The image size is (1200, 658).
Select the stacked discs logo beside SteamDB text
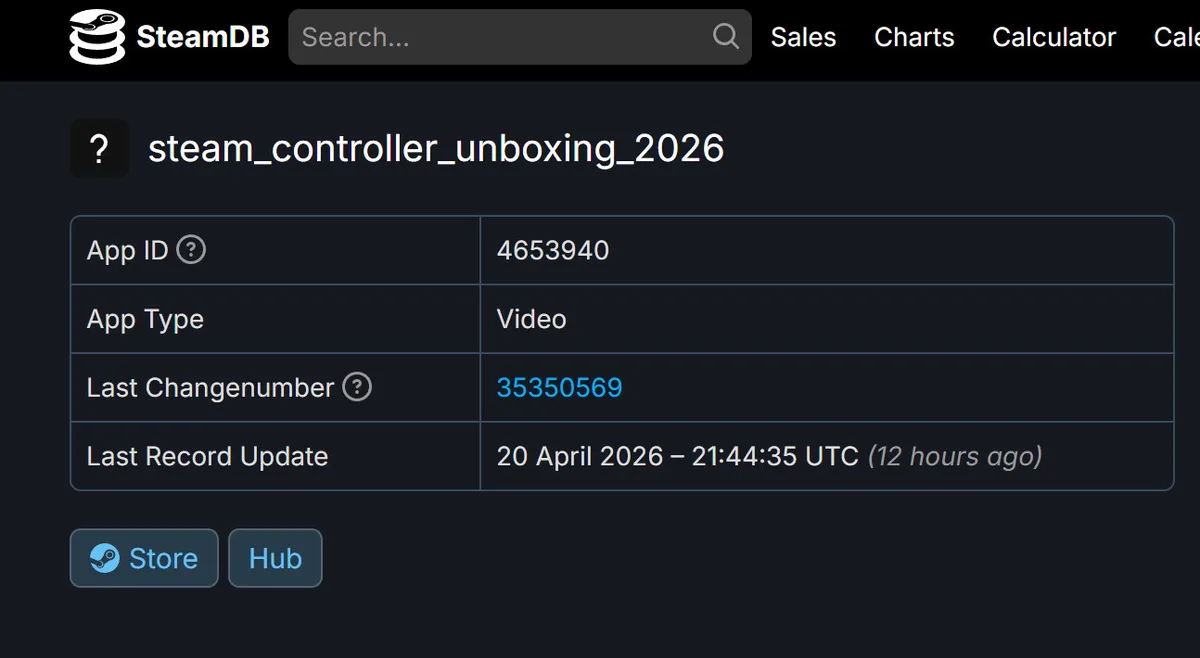tap(97, 37)
